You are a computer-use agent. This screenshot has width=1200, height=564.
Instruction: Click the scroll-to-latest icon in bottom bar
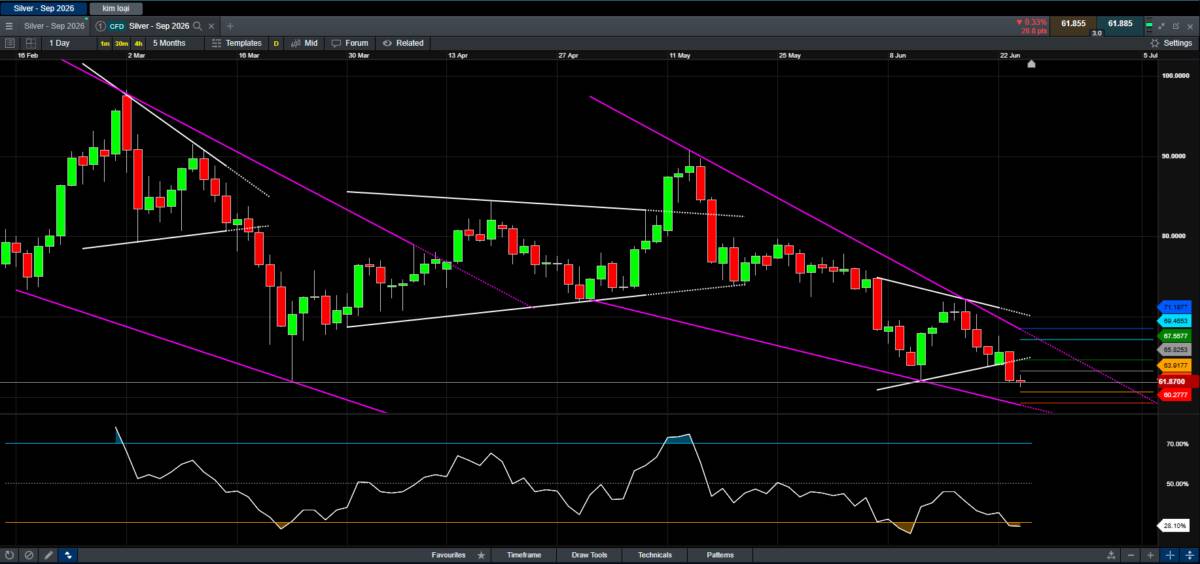coord(1111,554)
